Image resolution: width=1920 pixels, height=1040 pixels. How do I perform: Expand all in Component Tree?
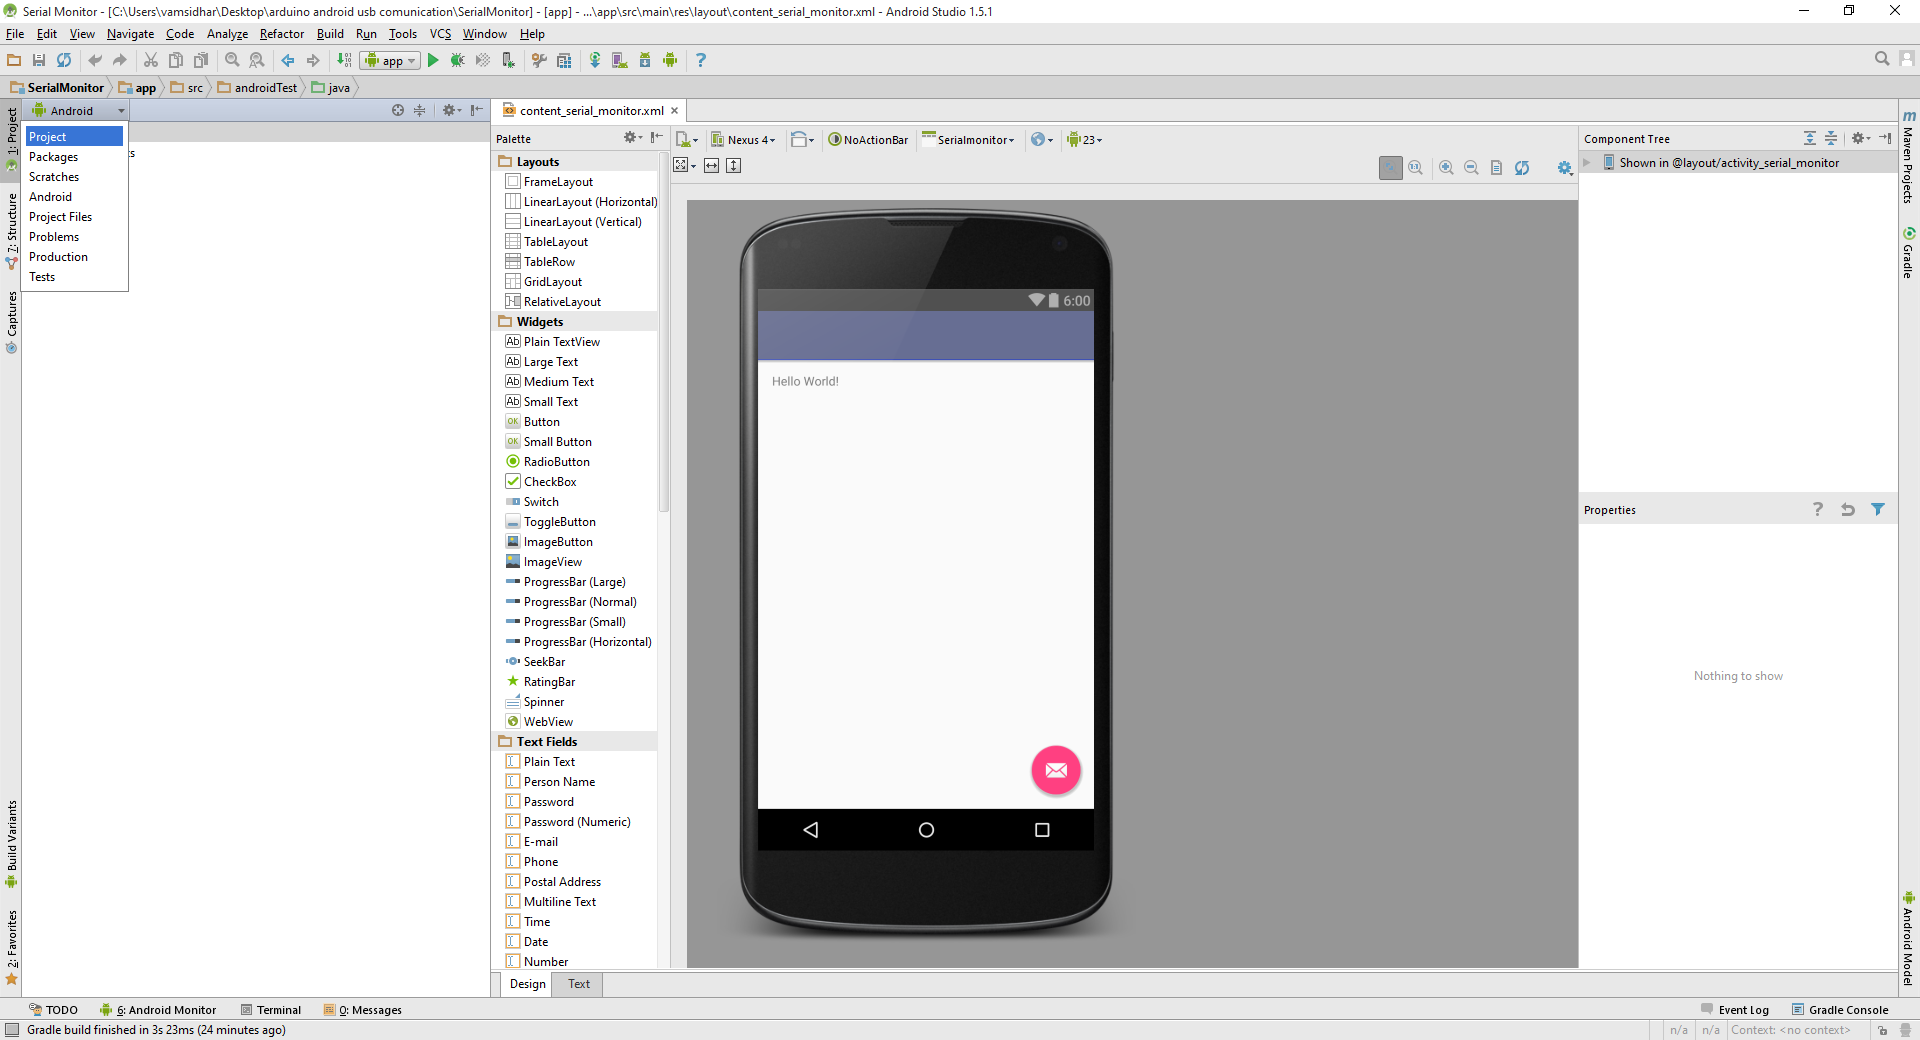[x=1810, y=138]
